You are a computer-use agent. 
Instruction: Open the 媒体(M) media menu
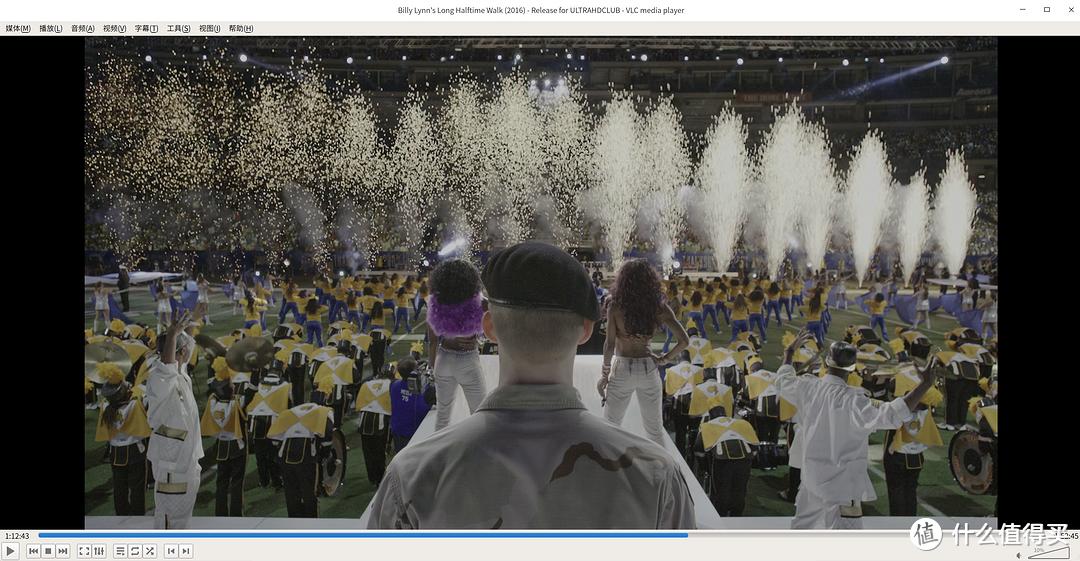tap(18, 28)
